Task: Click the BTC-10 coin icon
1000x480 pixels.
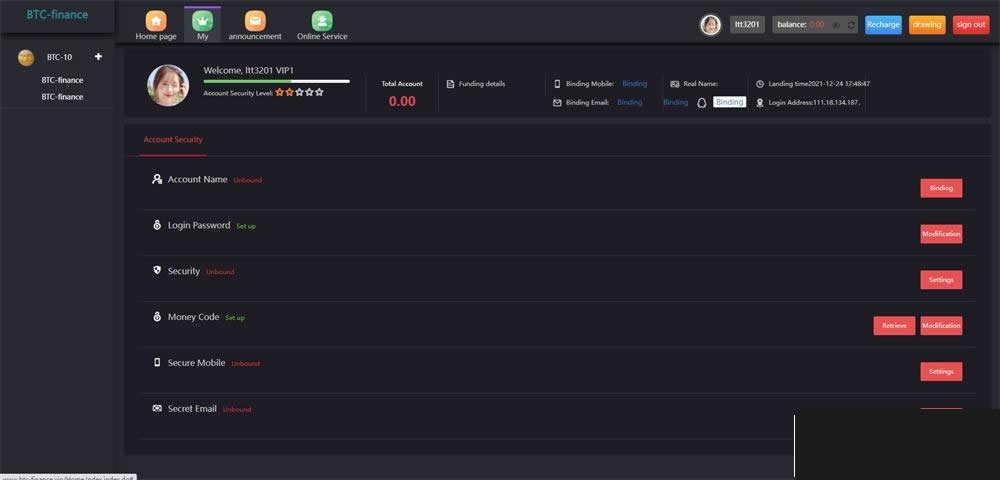Action: pyautogui.click(x=26, y=57)
